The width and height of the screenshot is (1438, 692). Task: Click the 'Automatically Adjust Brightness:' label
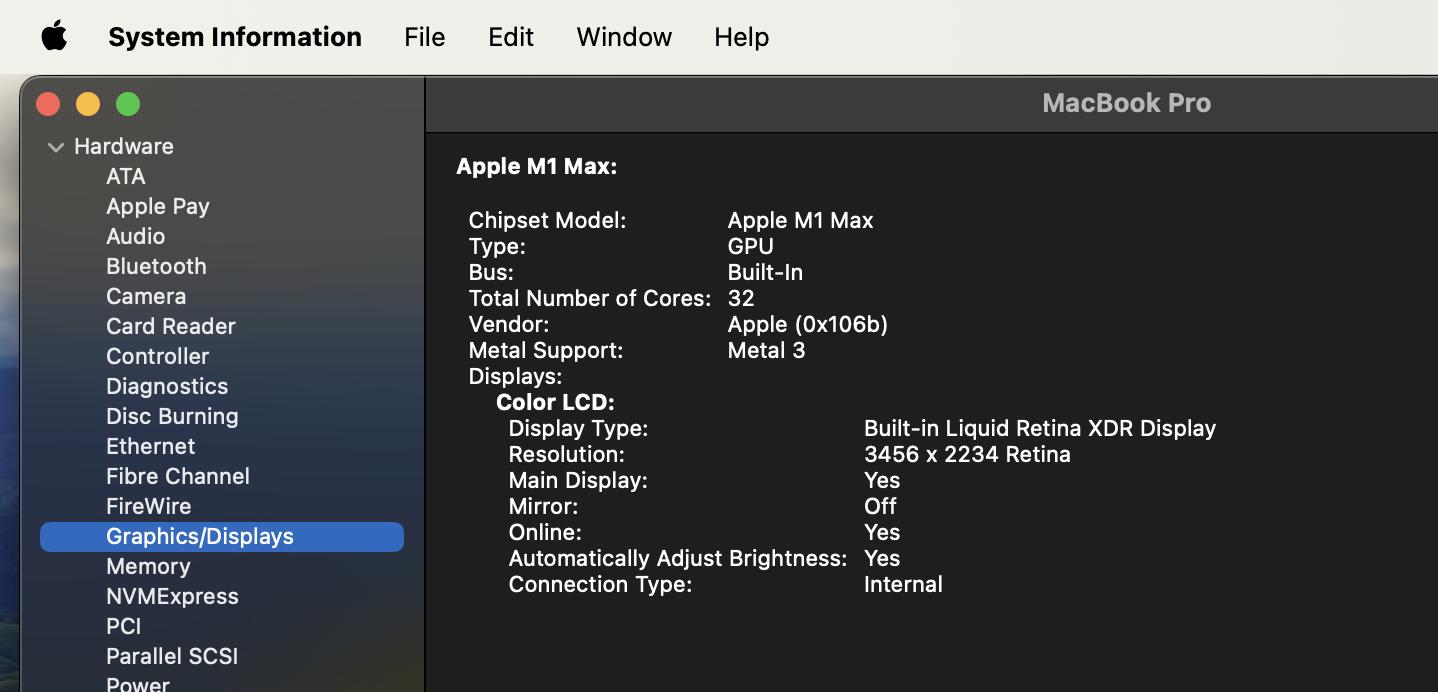pos(678,558)
